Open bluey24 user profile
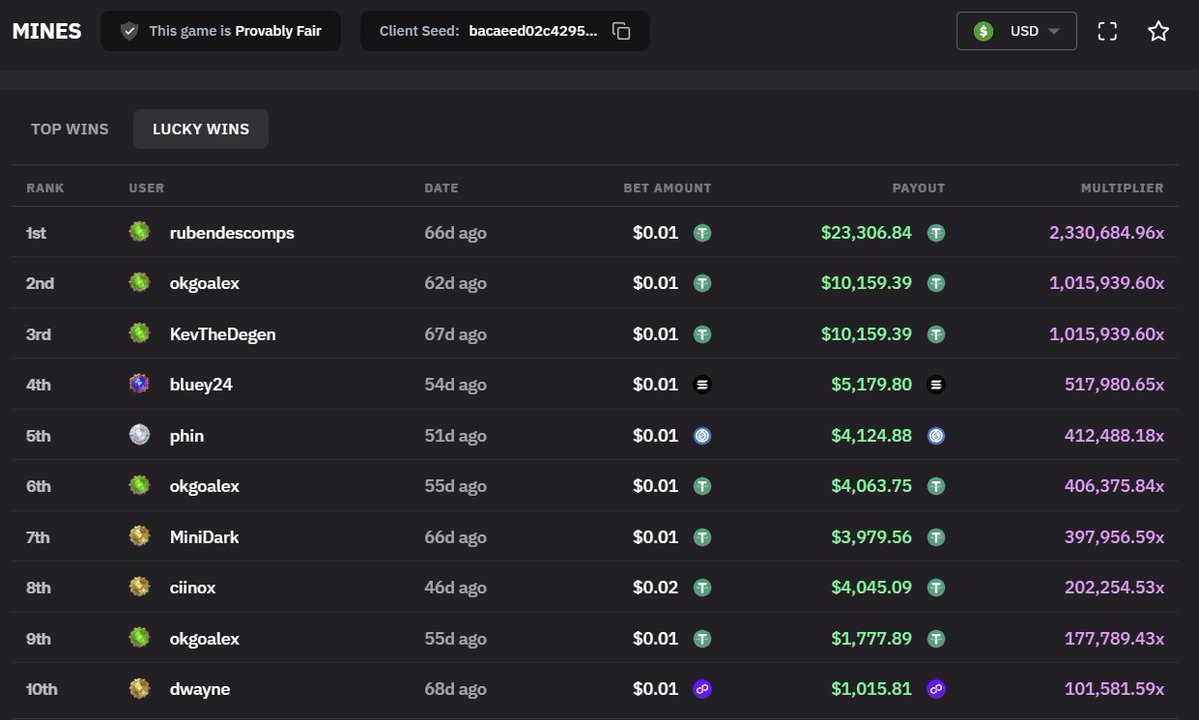1199x720 pixels. click(x=201, y=384)
